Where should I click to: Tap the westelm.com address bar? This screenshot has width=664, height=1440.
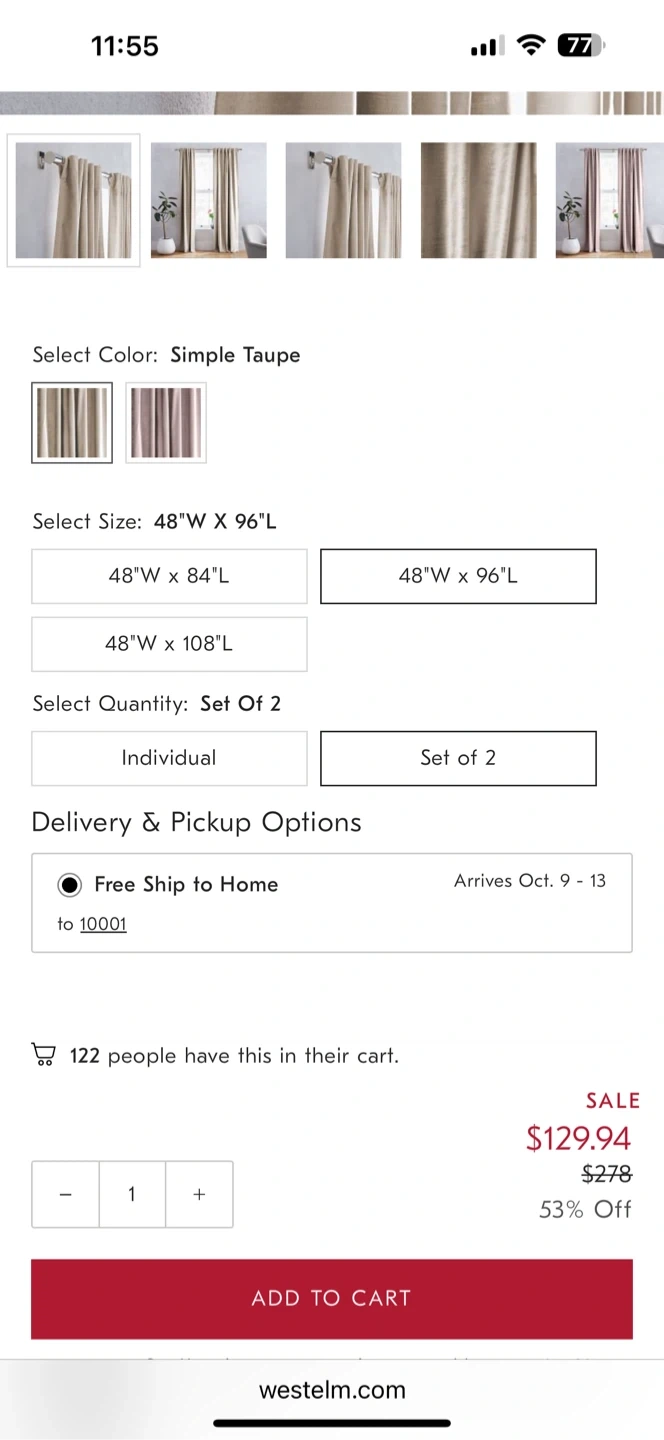coord(332,1390)
